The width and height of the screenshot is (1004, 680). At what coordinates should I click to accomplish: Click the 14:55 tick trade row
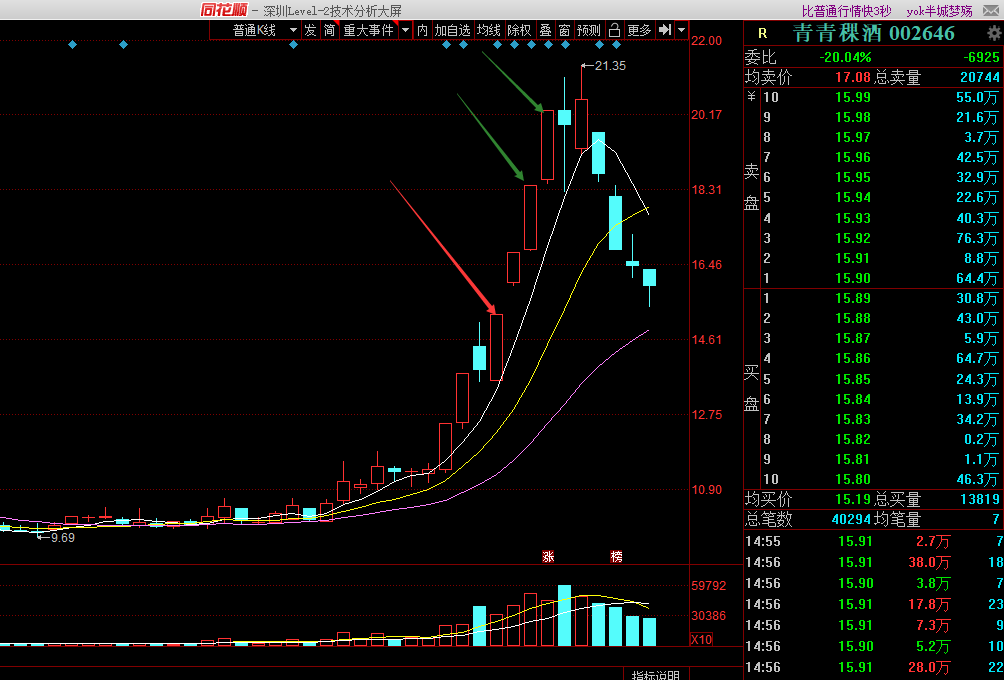tap(873, 542)
